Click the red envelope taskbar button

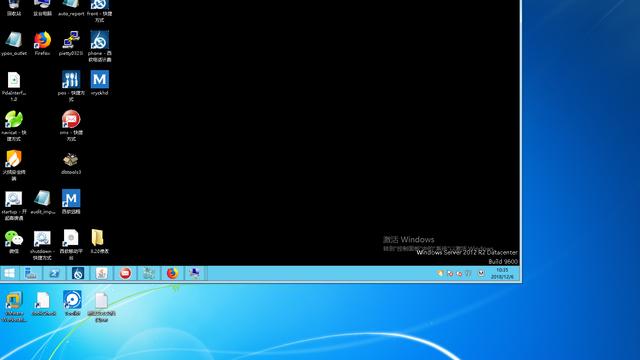(125, 273)
